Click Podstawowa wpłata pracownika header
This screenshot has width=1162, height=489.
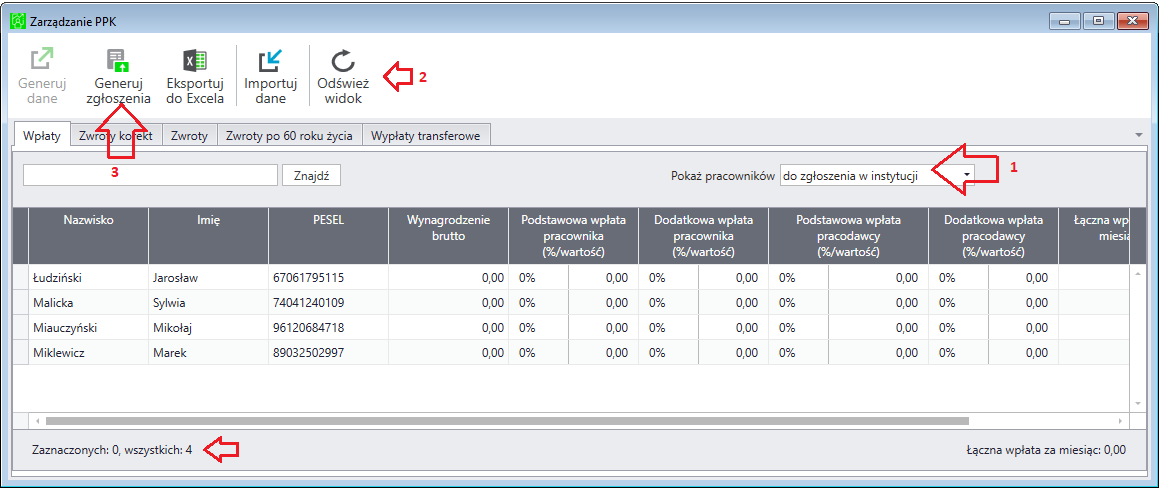573,236
